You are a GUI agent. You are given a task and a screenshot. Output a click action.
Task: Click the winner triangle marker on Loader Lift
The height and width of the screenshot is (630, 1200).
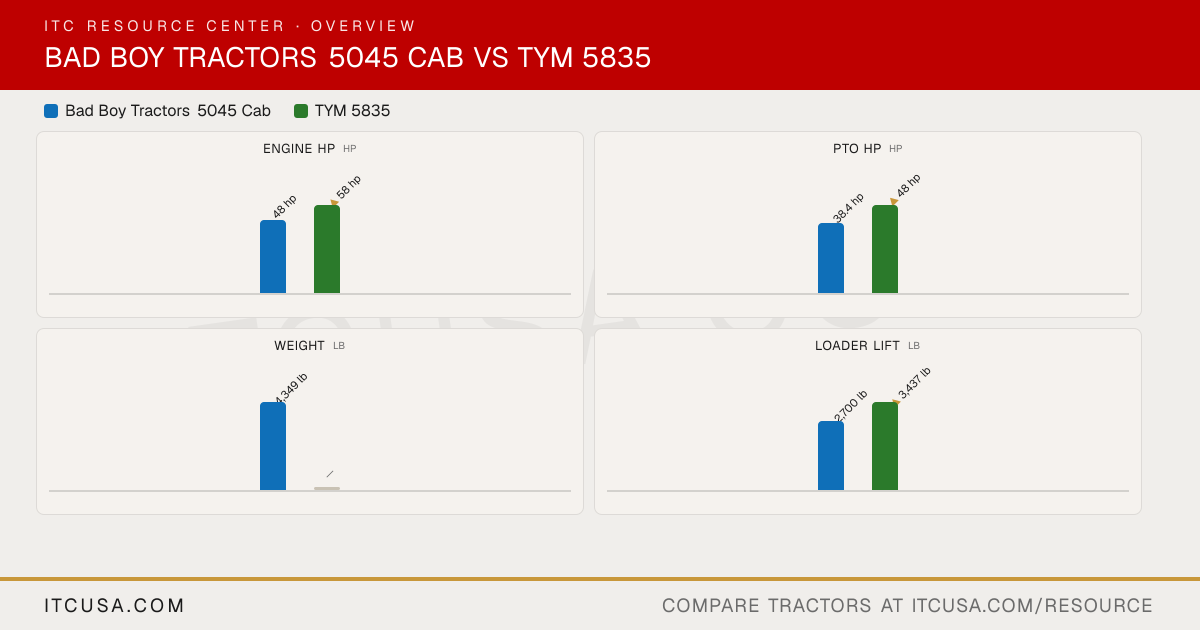point(896,402)
